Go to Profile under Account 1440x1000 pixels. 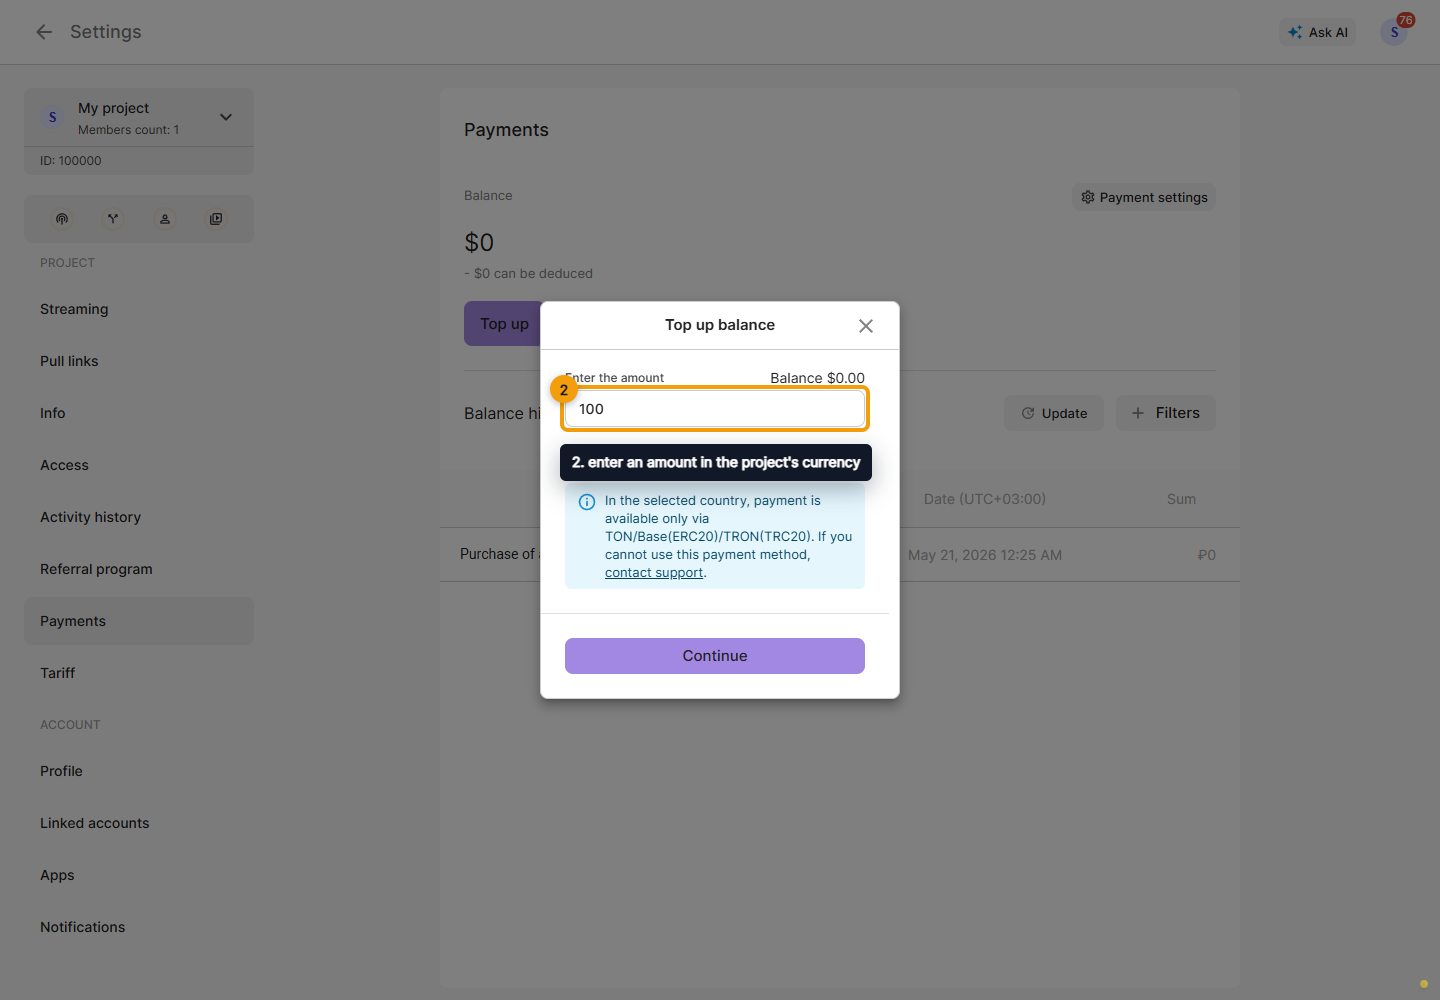click(139, 771)
